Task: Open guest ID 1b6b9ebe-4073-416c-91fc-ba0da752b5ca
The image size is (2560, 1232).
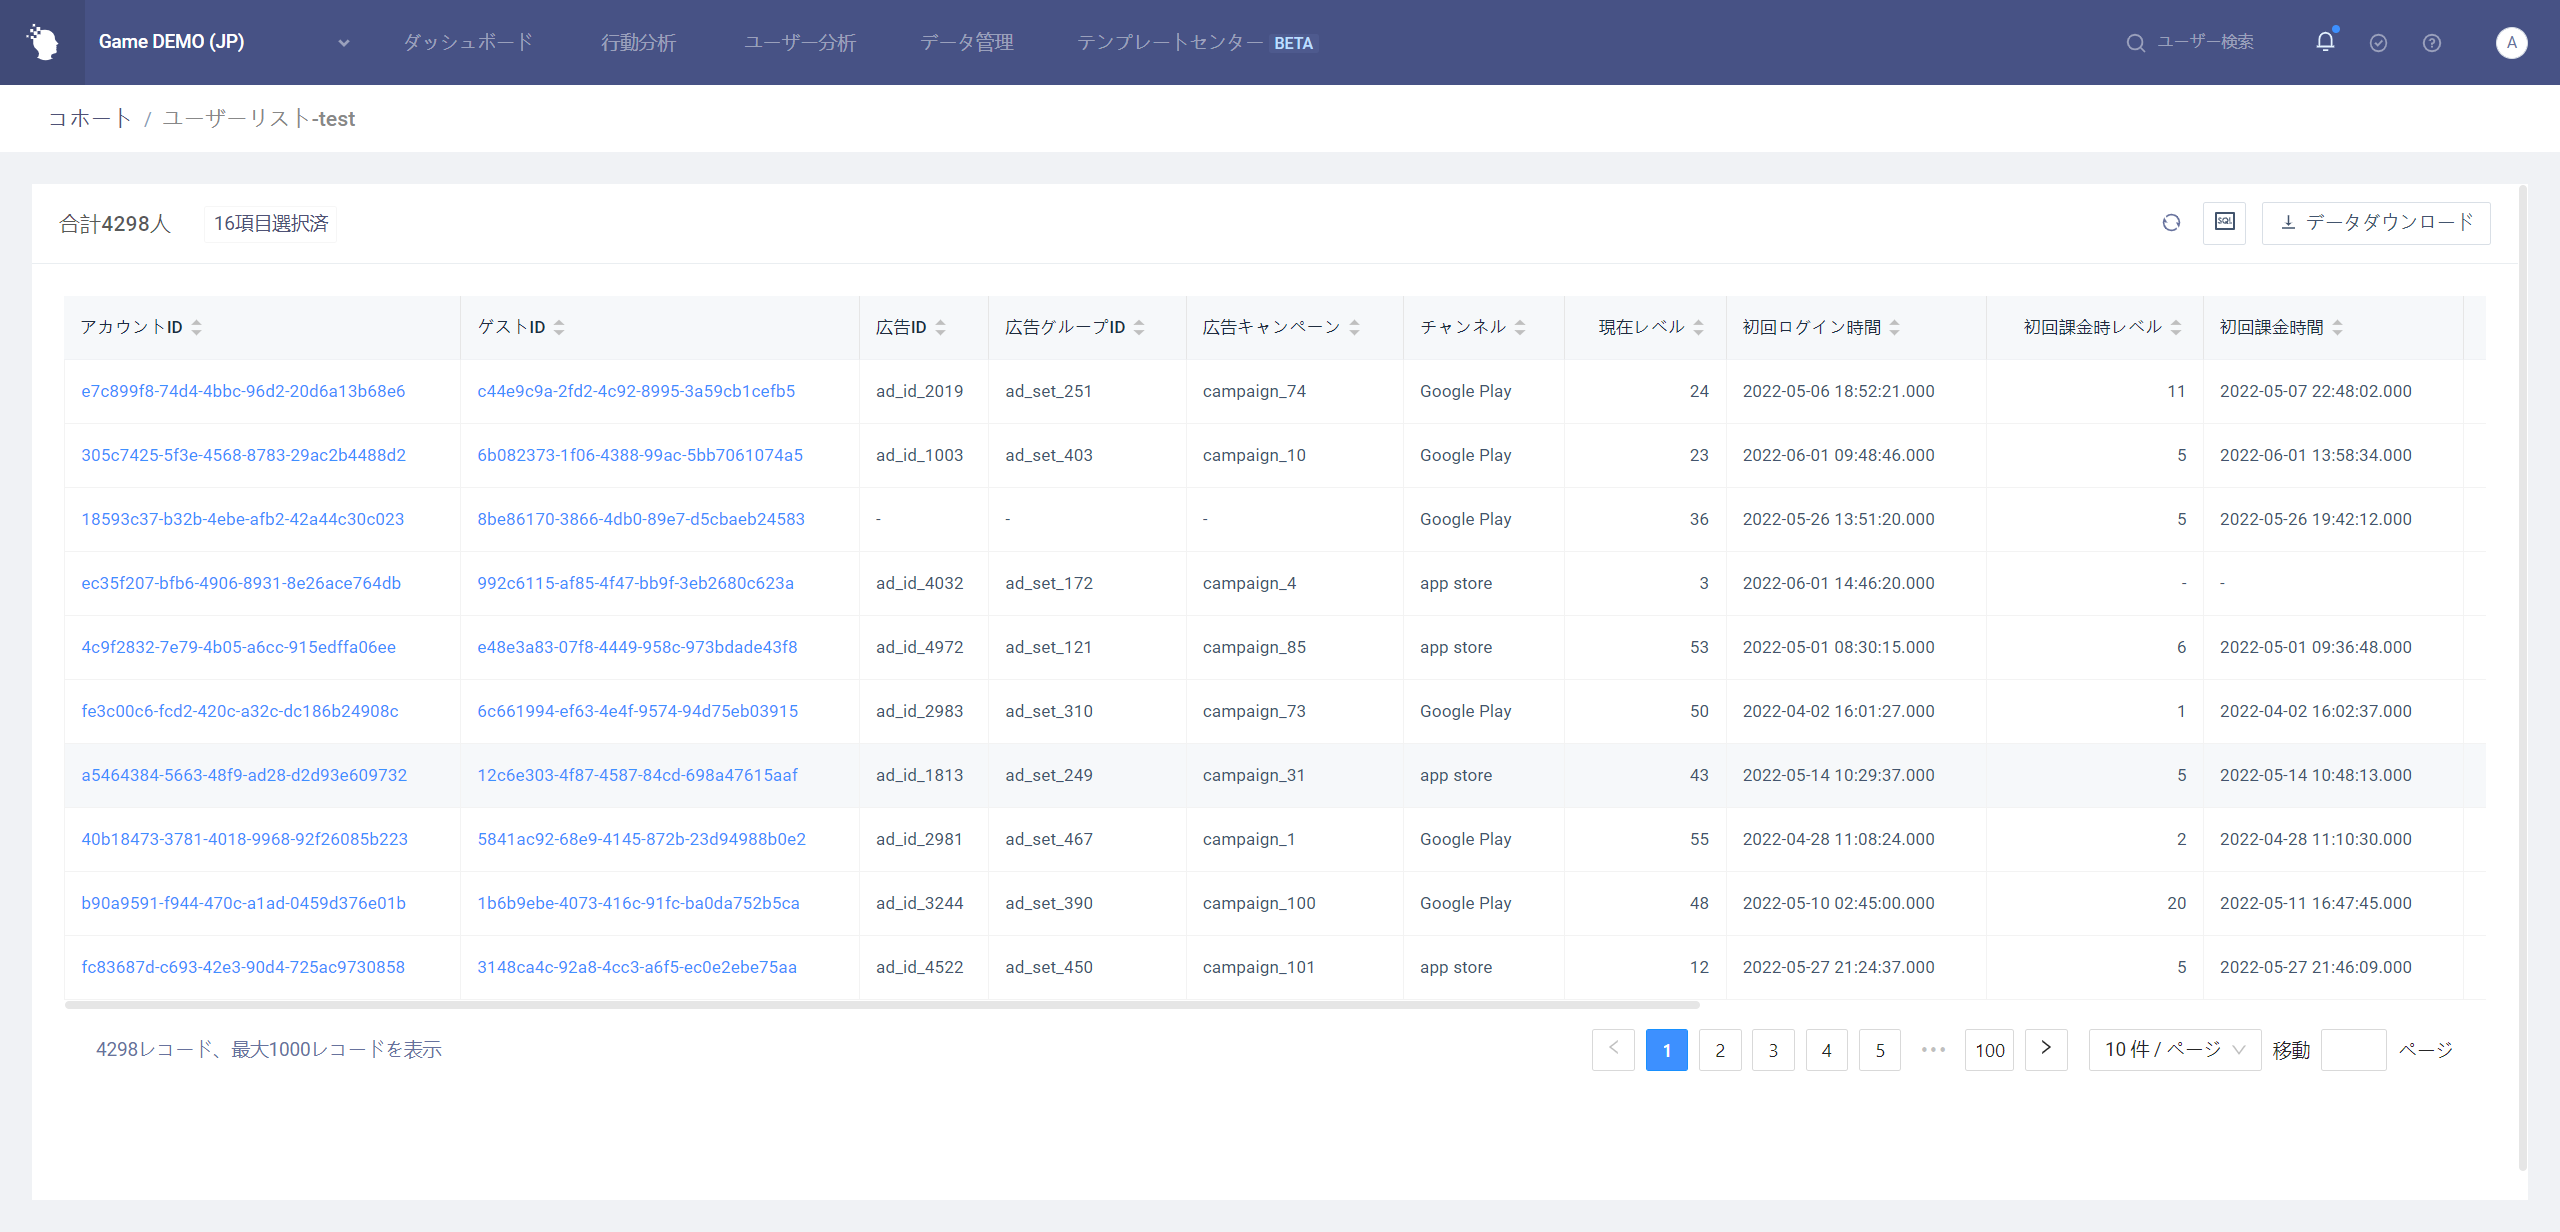Action: [x=638, y=903]
